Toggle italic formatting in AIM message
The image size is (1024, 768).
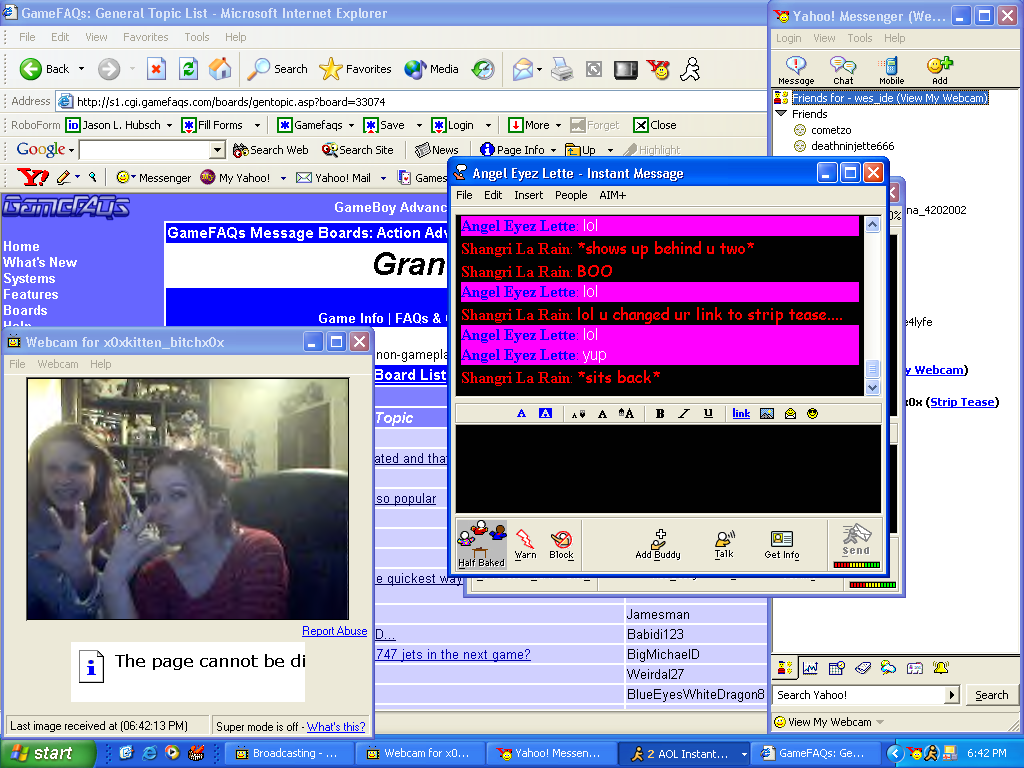[x=684, y=413]
